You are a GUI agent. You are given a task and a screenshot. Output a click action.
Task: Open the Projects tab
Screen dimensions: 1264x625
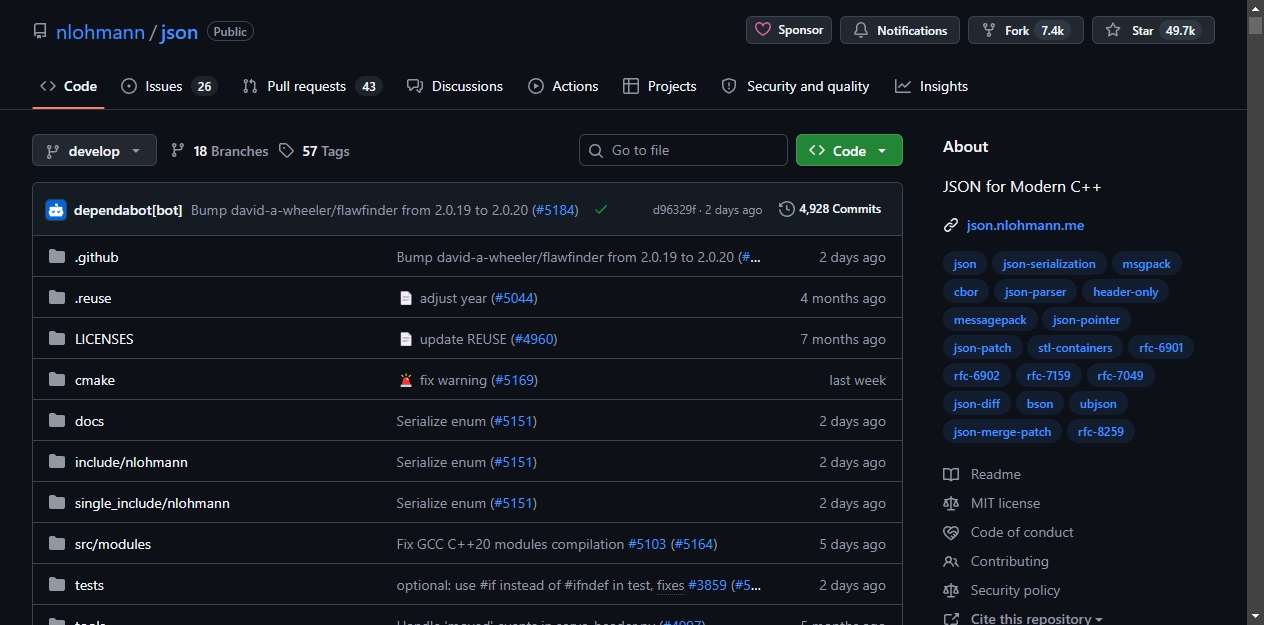point(659,86)
